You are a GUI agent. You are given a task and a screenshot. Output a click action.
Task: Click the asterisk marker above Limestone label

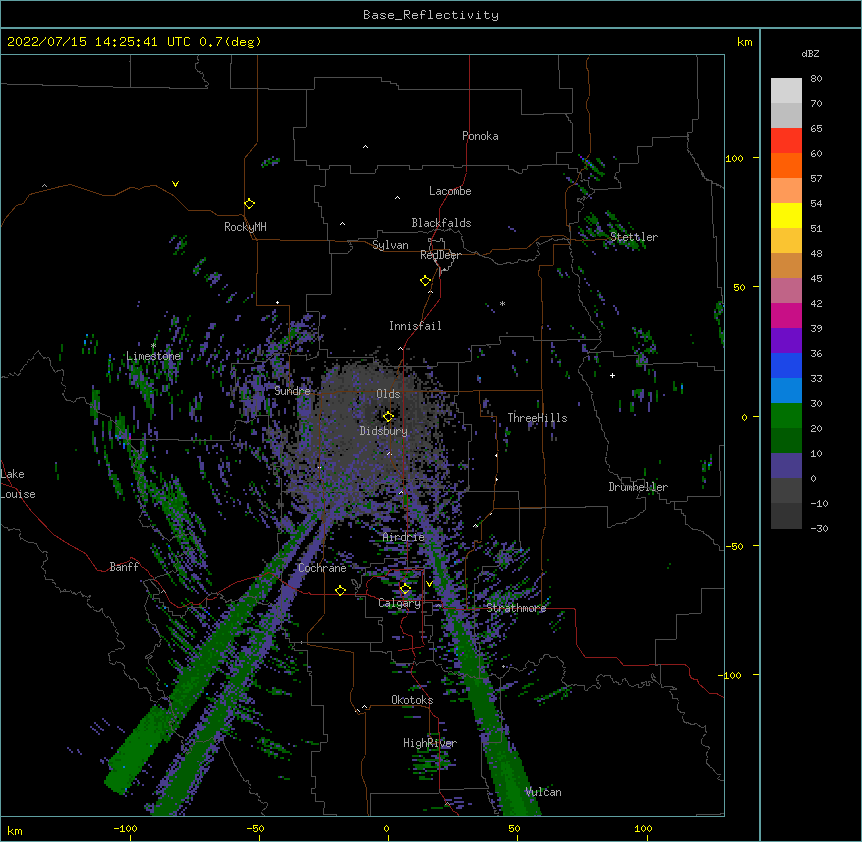coord(153,346)
